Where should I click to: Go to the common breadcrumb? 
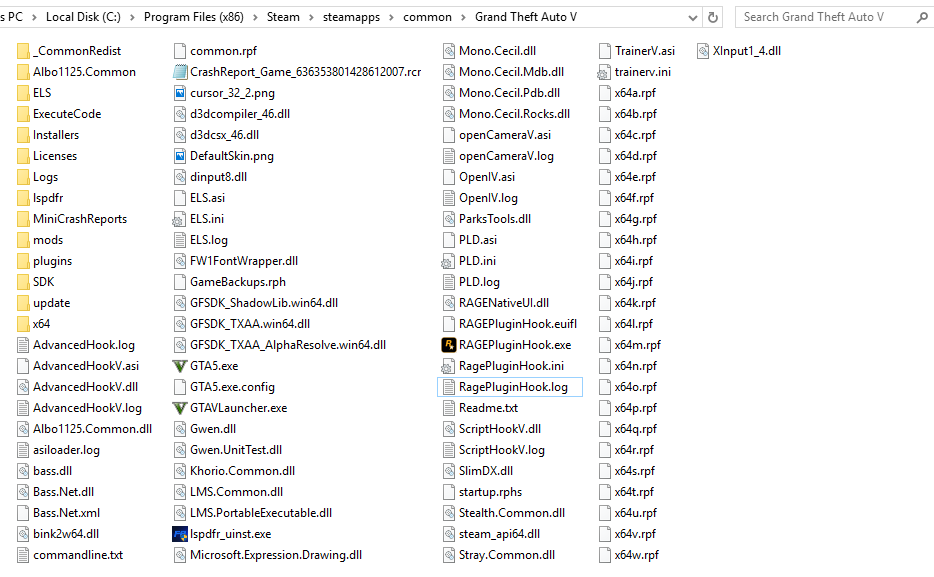[427, 17]
